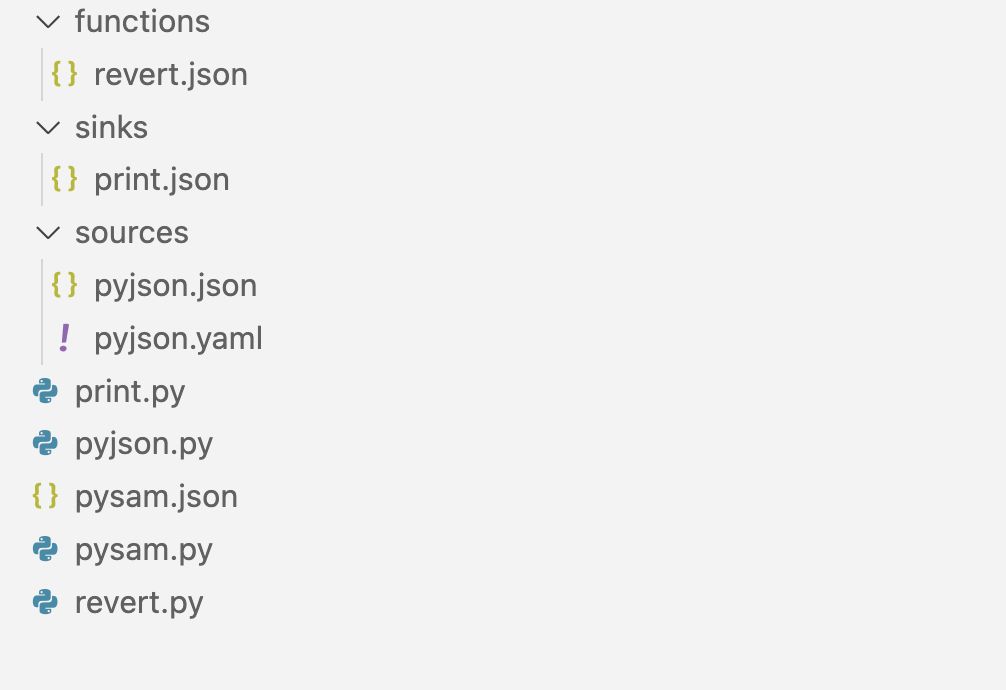Screen dimensions: 1006x690
Task: Click the Python icon next to pyjson.py
Action: point(45,443)
